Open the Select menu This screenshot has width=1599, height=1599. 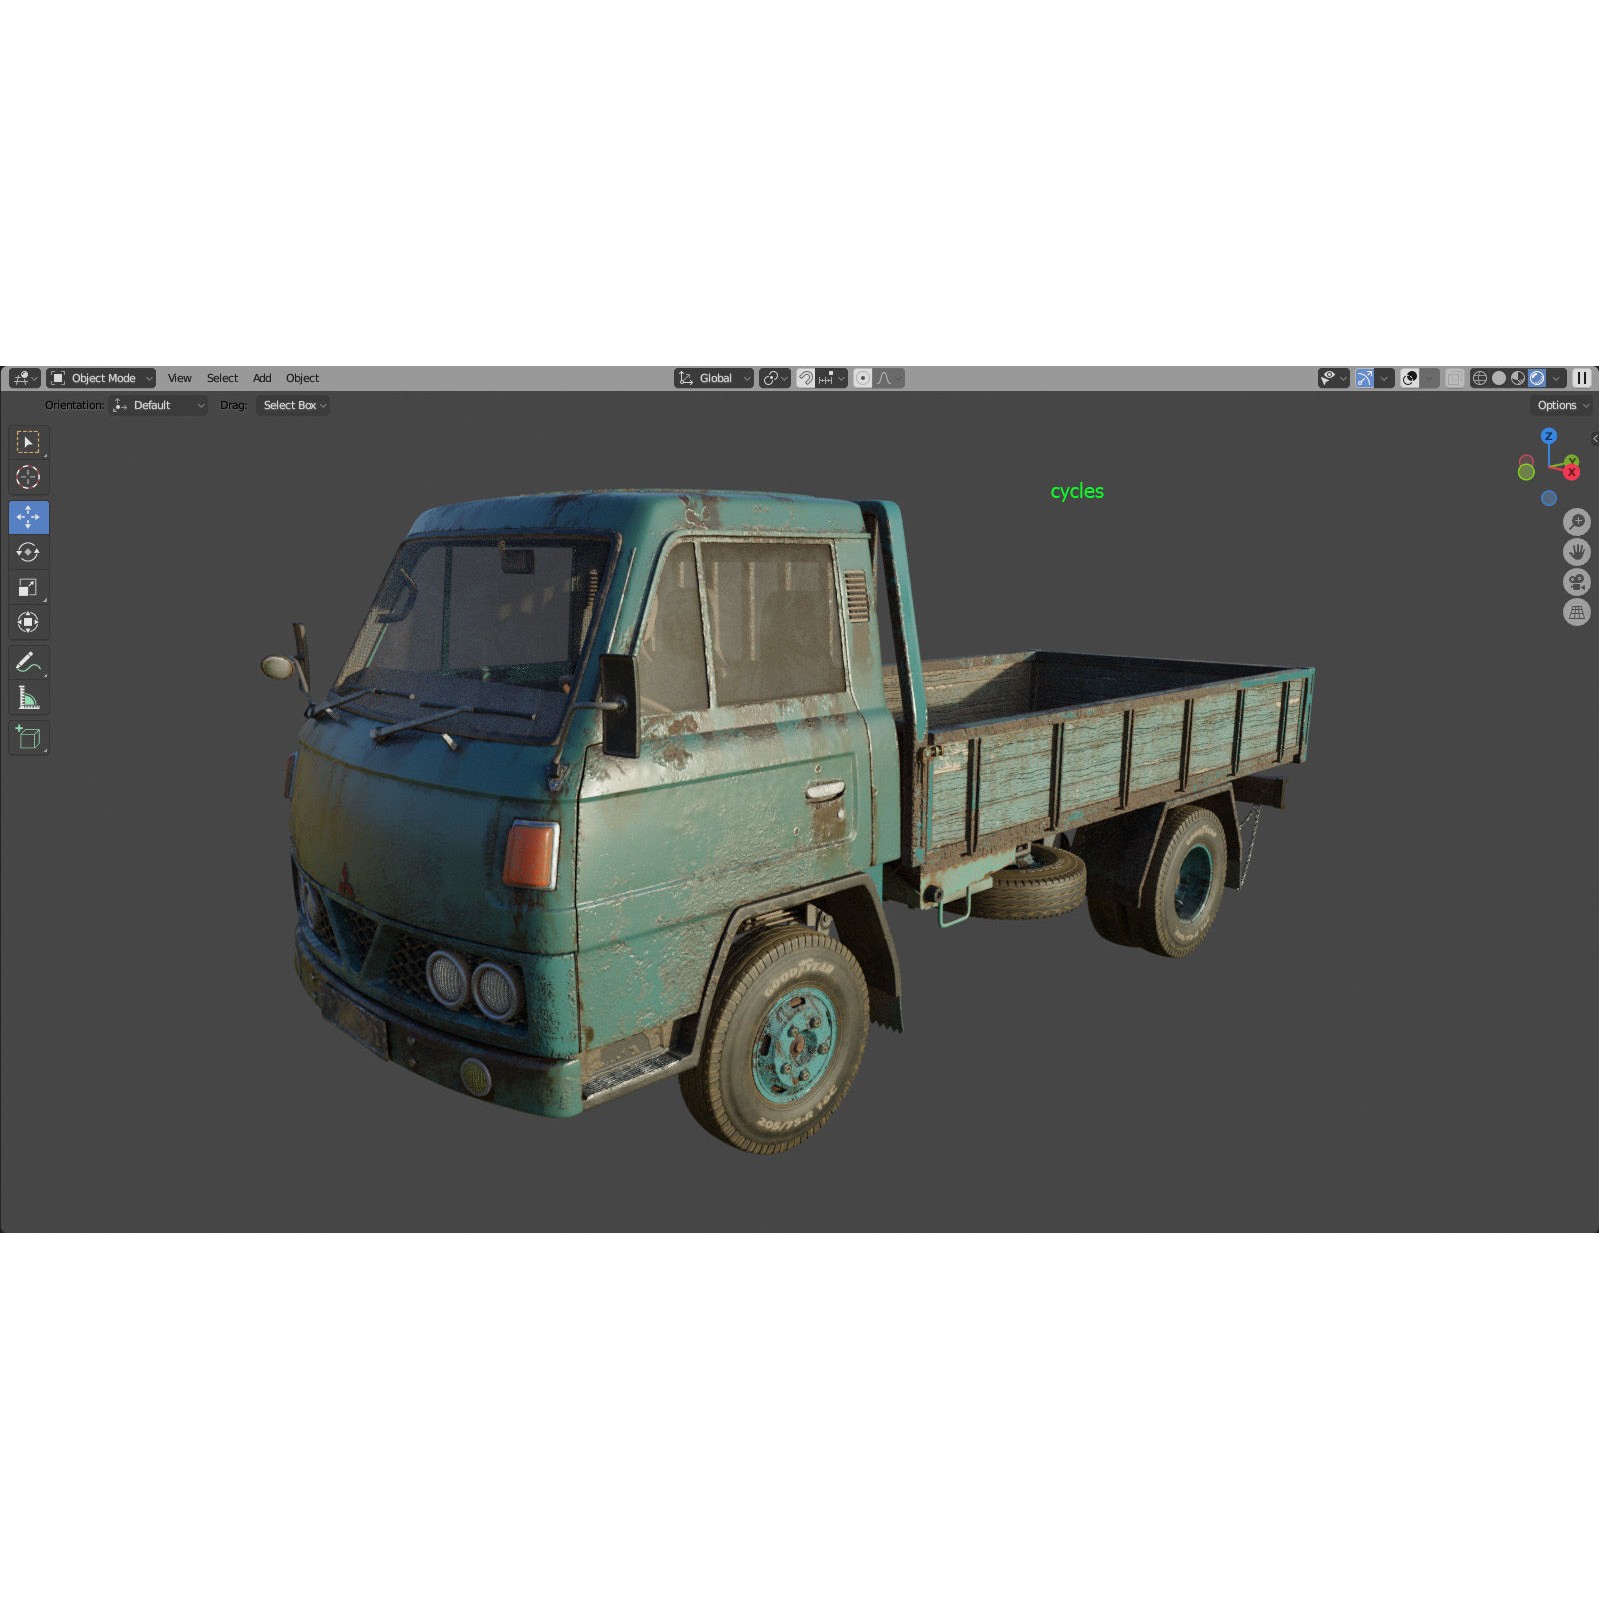[x=222, y=378]
